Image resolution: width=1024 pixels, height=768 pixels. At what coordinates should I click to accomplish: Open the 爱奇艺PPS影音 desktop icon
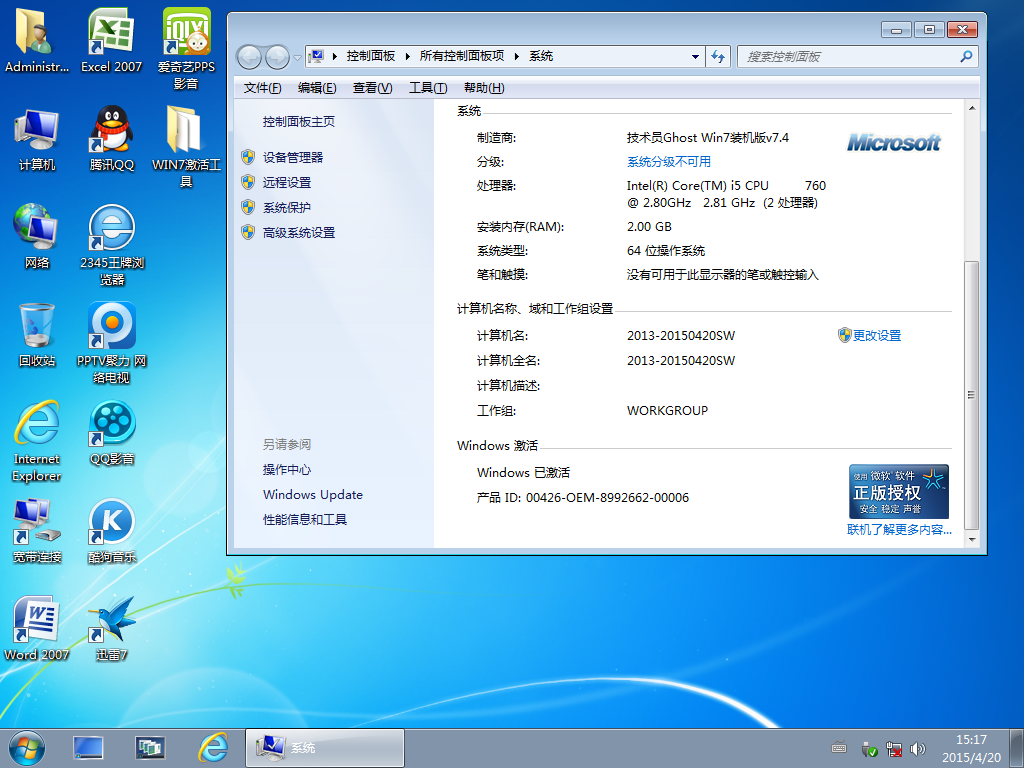186,49
